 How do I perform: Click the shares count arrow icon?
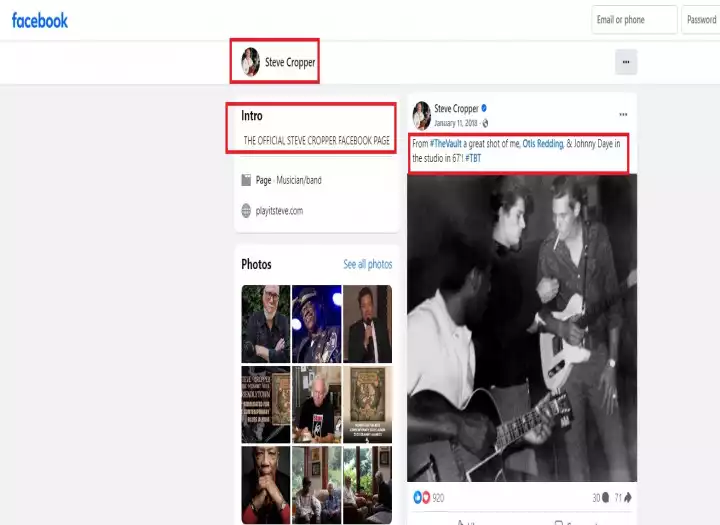coord(628,497)
